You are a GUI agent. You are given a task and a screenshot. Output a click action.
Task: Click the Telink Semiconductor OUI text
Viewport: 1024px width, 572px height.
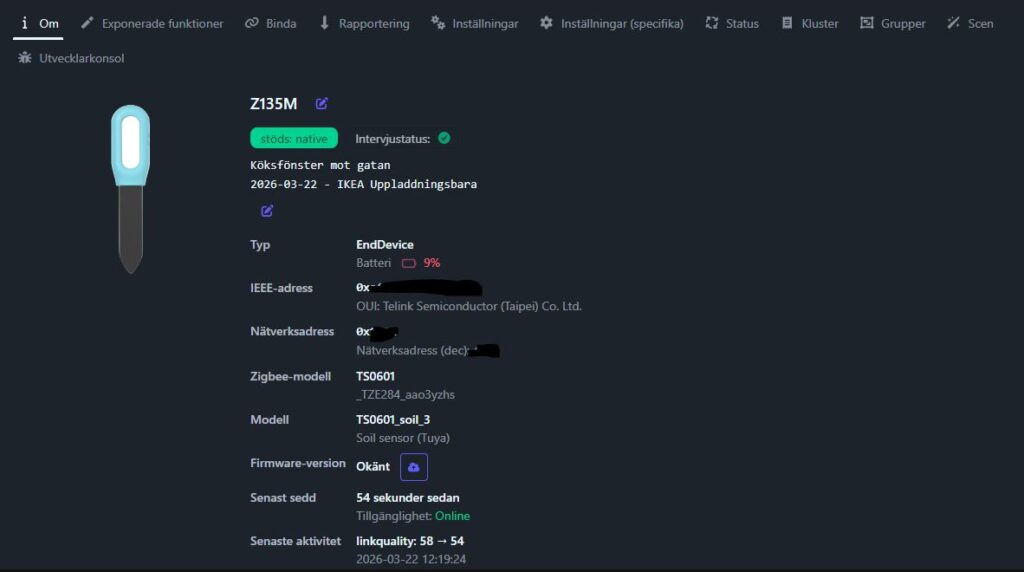click(x=469, y=306)
